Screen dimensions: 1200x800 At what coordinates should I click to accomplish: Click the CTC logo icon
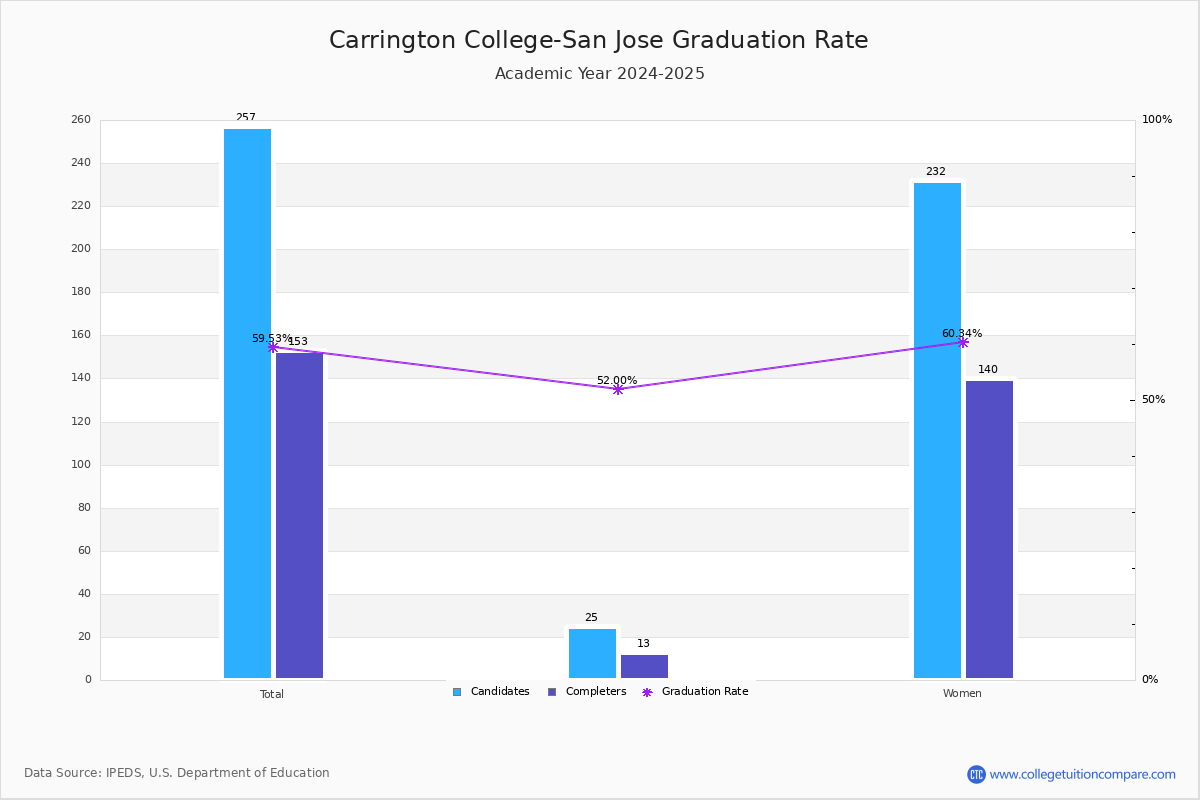tap(976, 774)
